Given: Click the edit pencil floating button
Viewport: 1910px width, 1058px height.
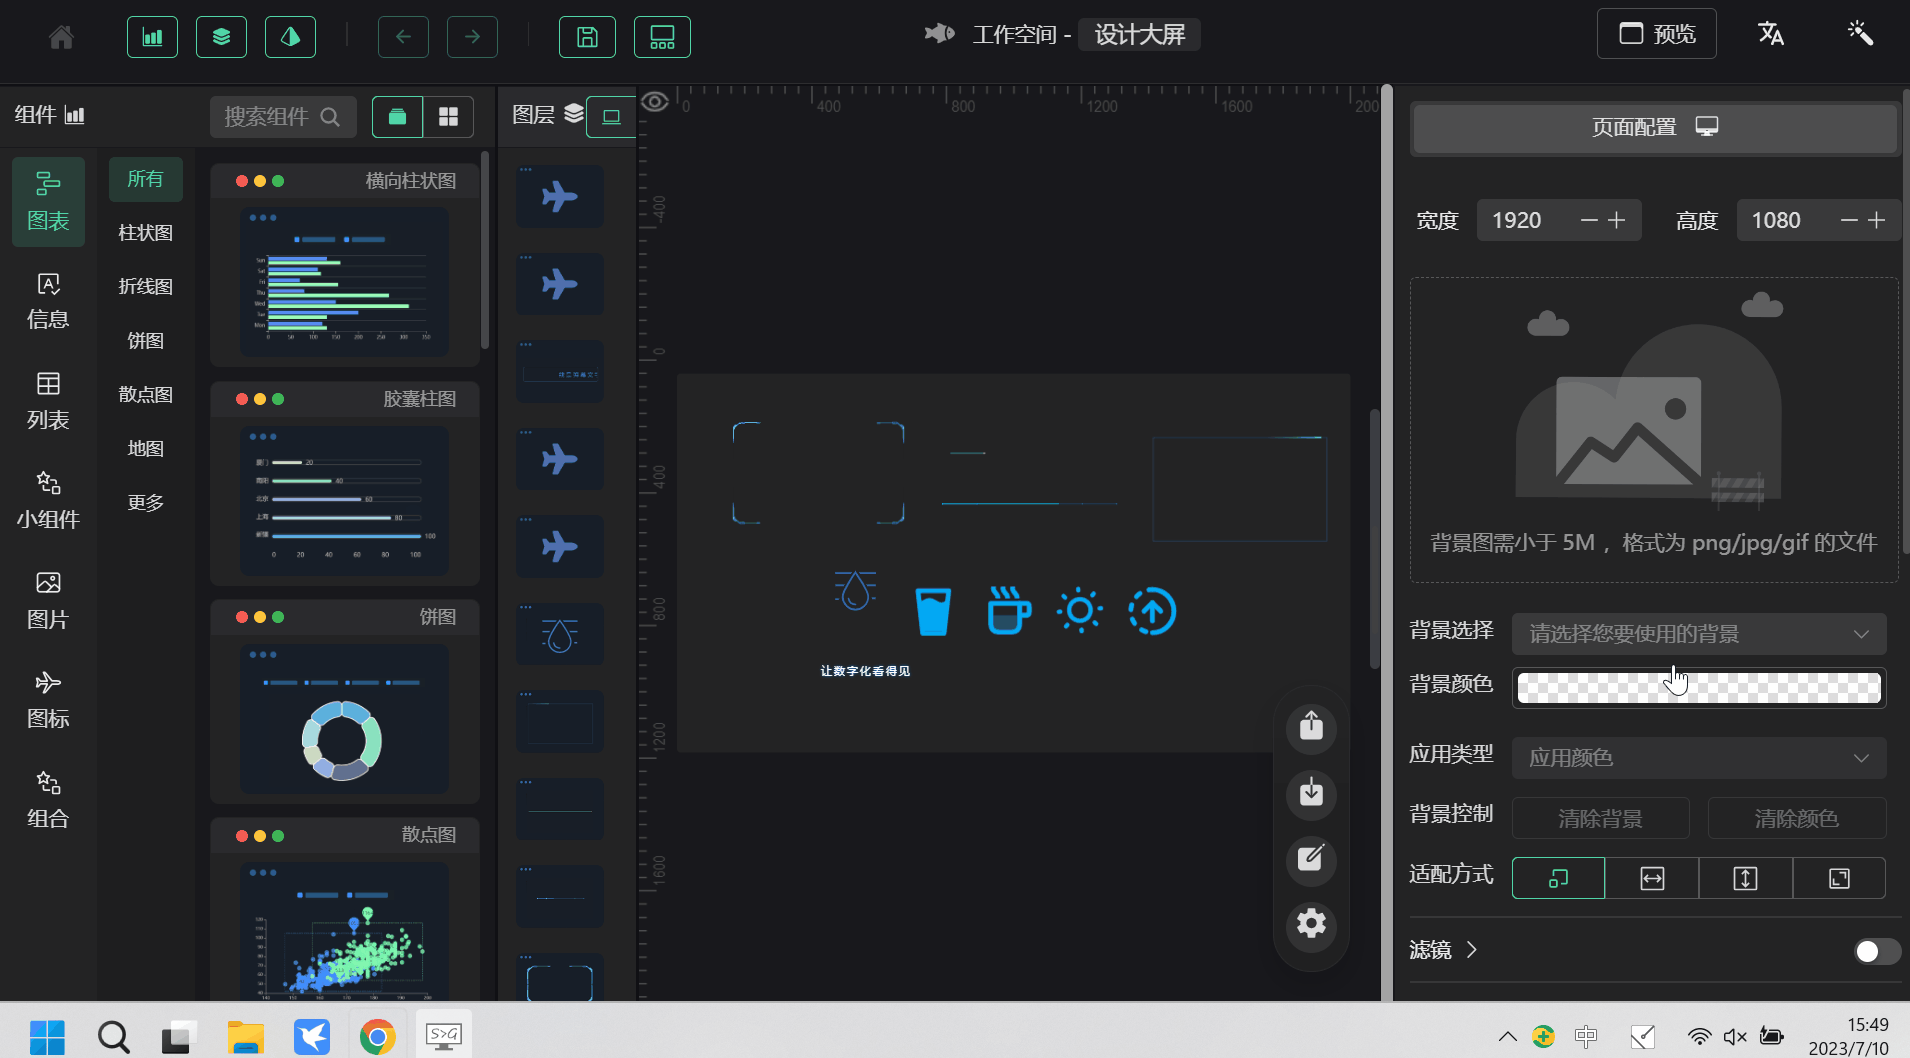Looking at the screenshot, I should pyautogui.click(x=1311, y=859).
